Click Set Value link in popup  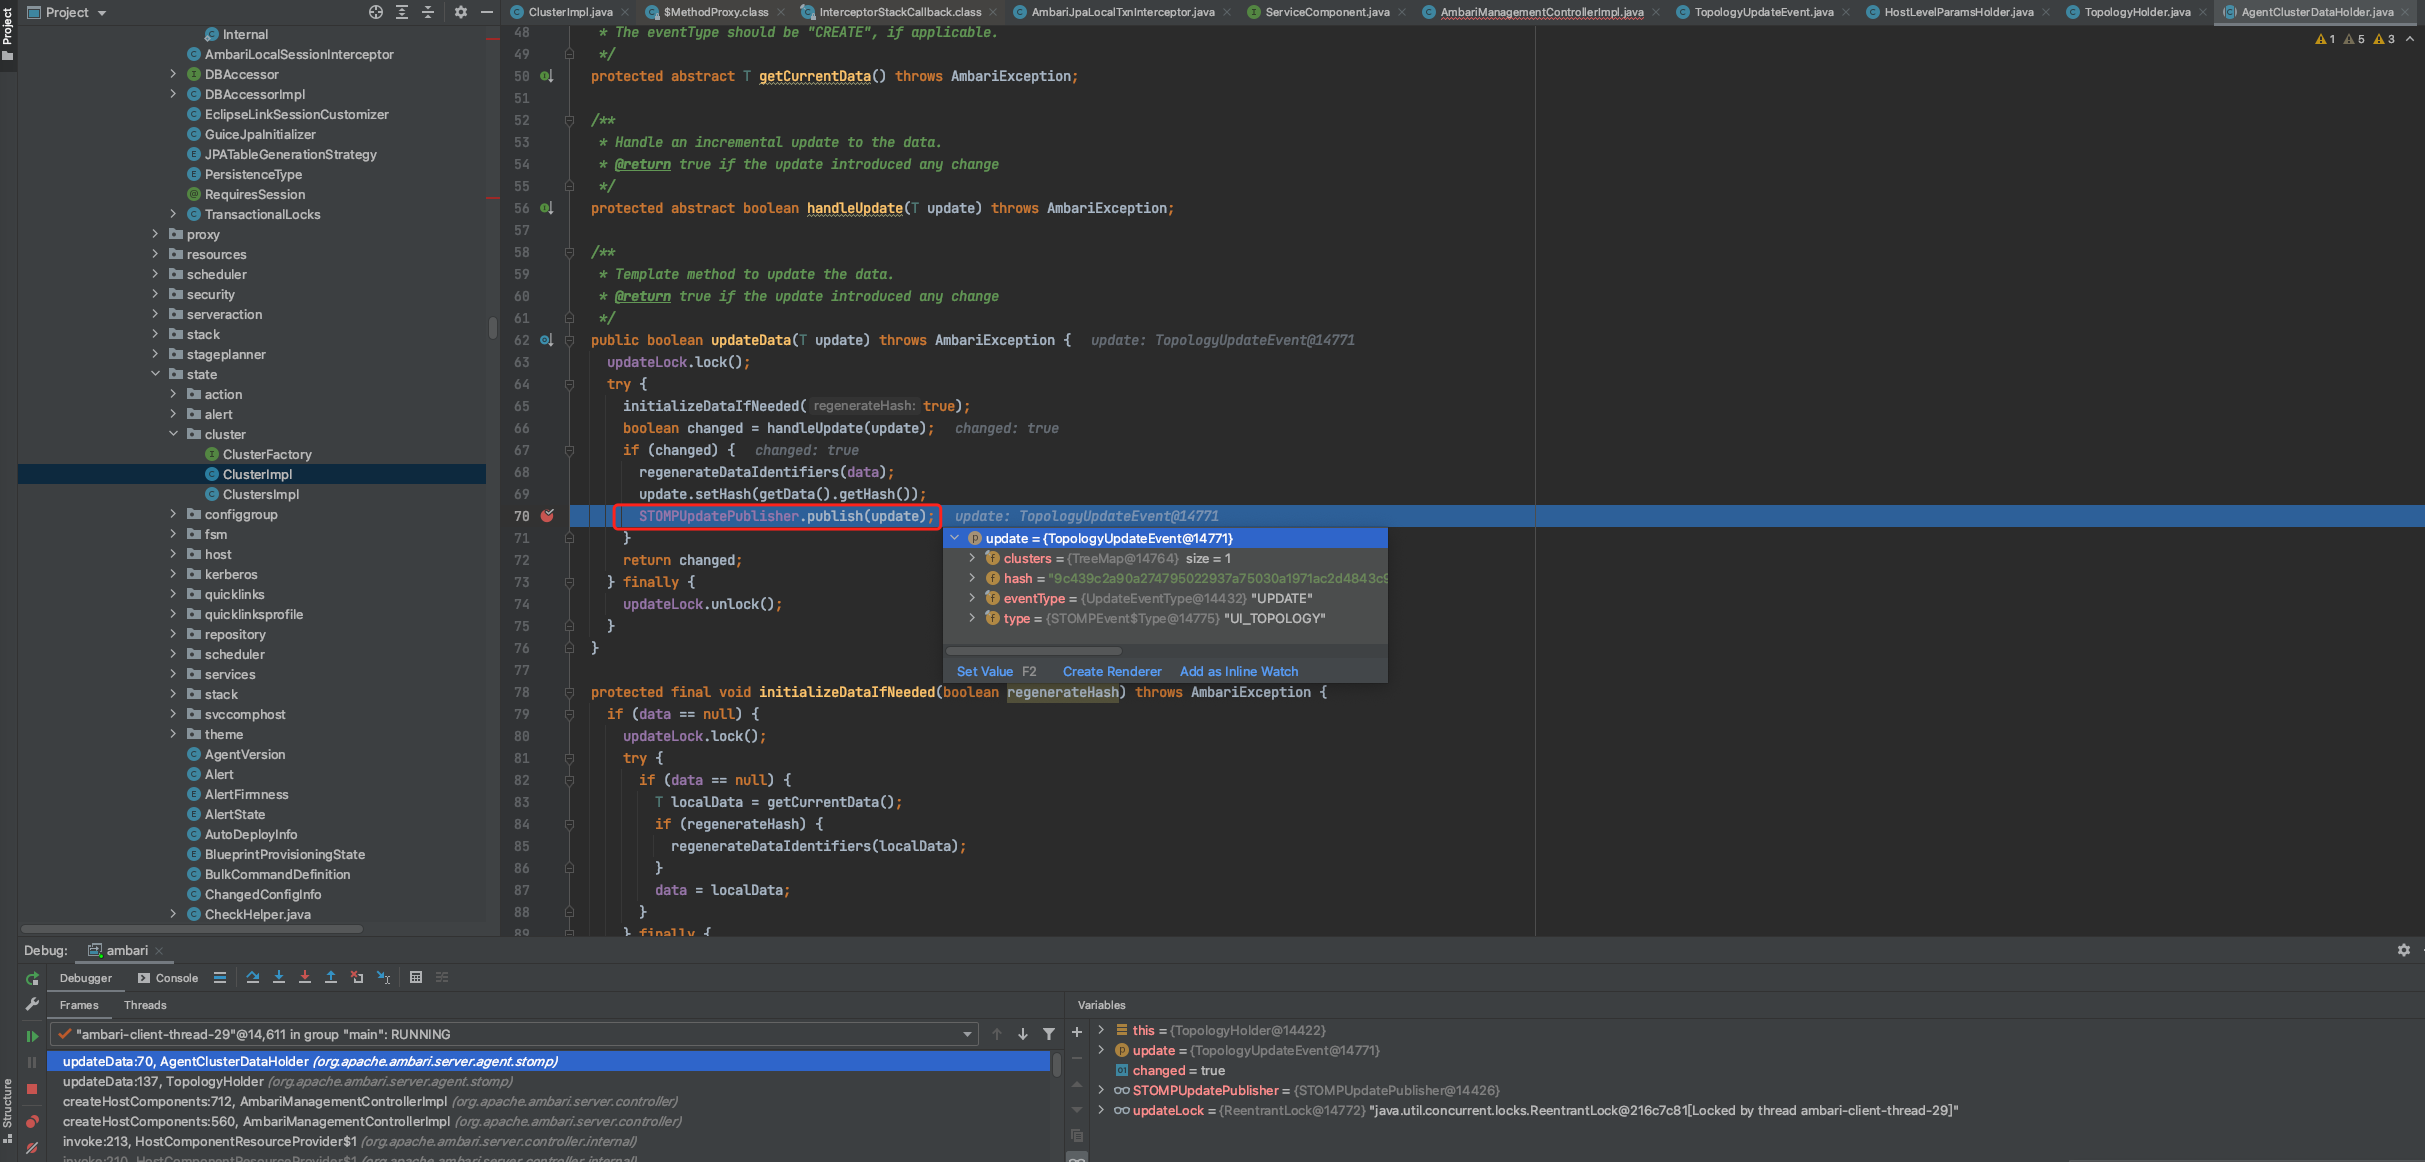(x=985, y=671)
